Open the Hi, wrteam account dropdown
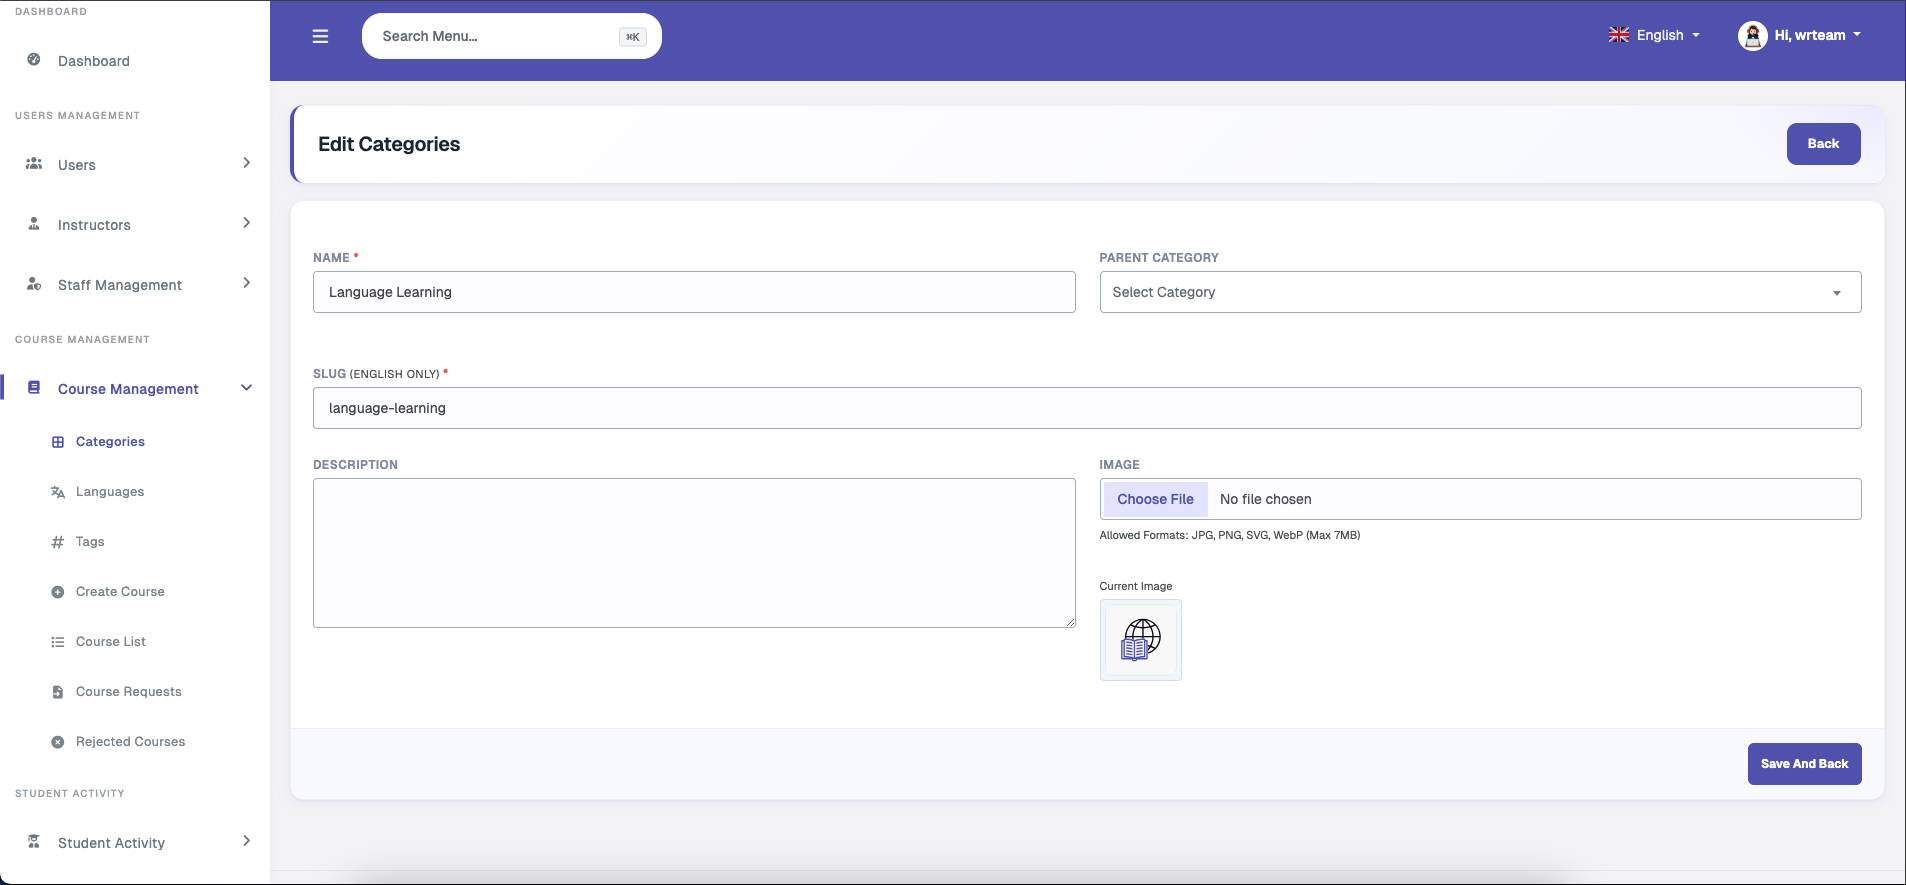The height and width of the screenshot is (885, 1906). (x=1801, y=36)
